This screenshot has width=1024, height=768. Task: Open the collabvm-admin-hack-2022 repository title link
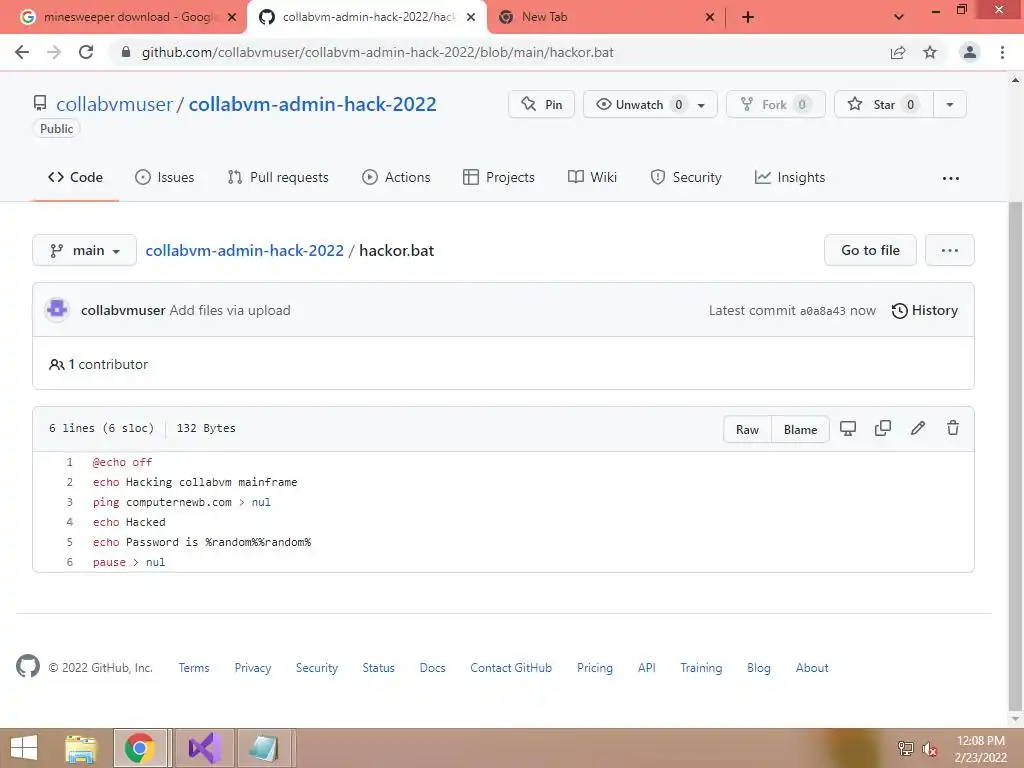coord(312,104)
